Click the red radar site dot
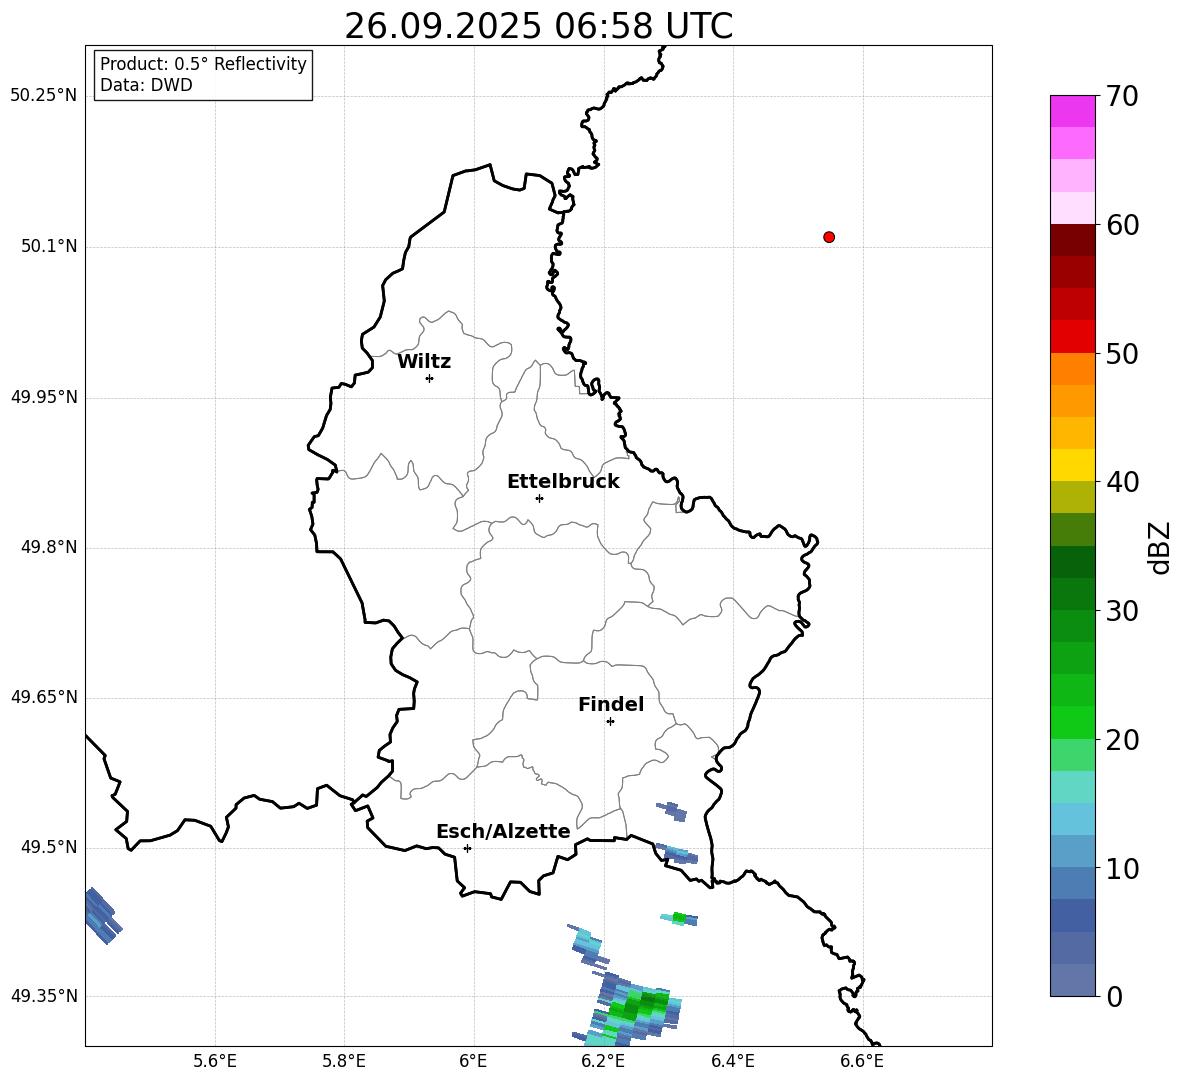 tap(828, 237)
